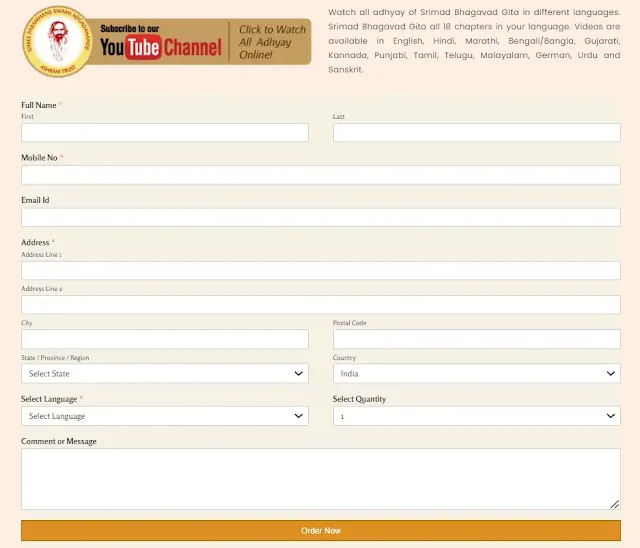Open the Select Quantity dropdown

[x=477, y=416]
